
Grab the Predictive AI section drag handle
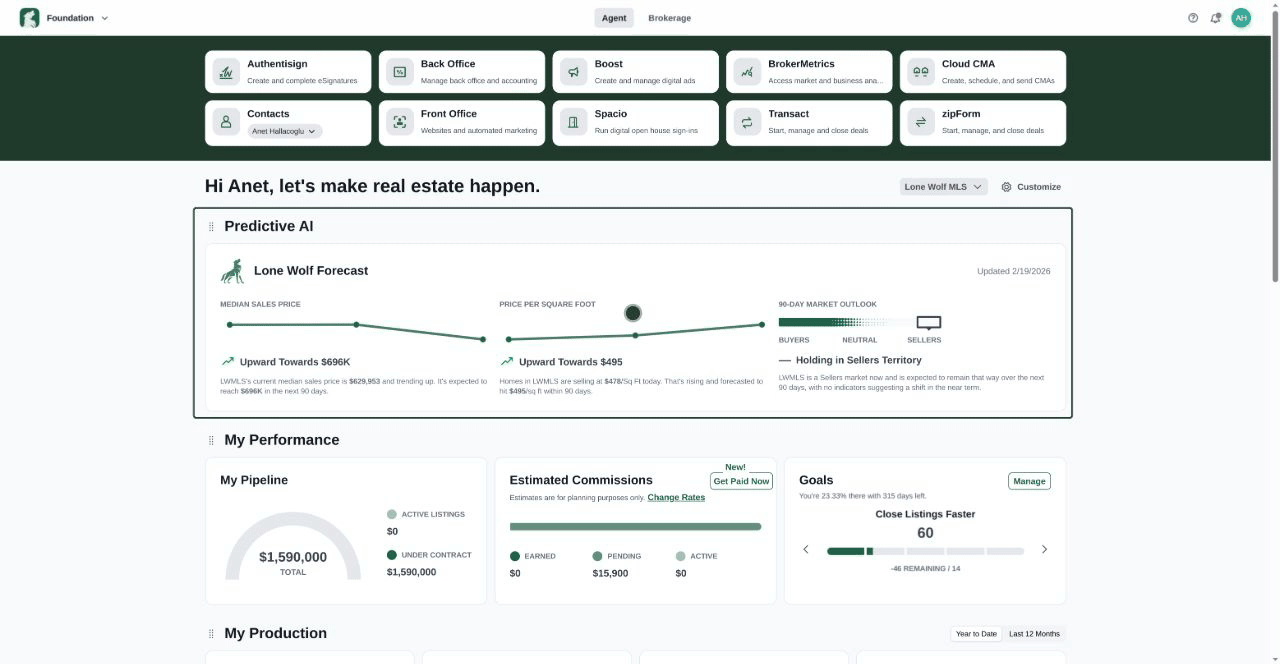(x=211, y=227)
